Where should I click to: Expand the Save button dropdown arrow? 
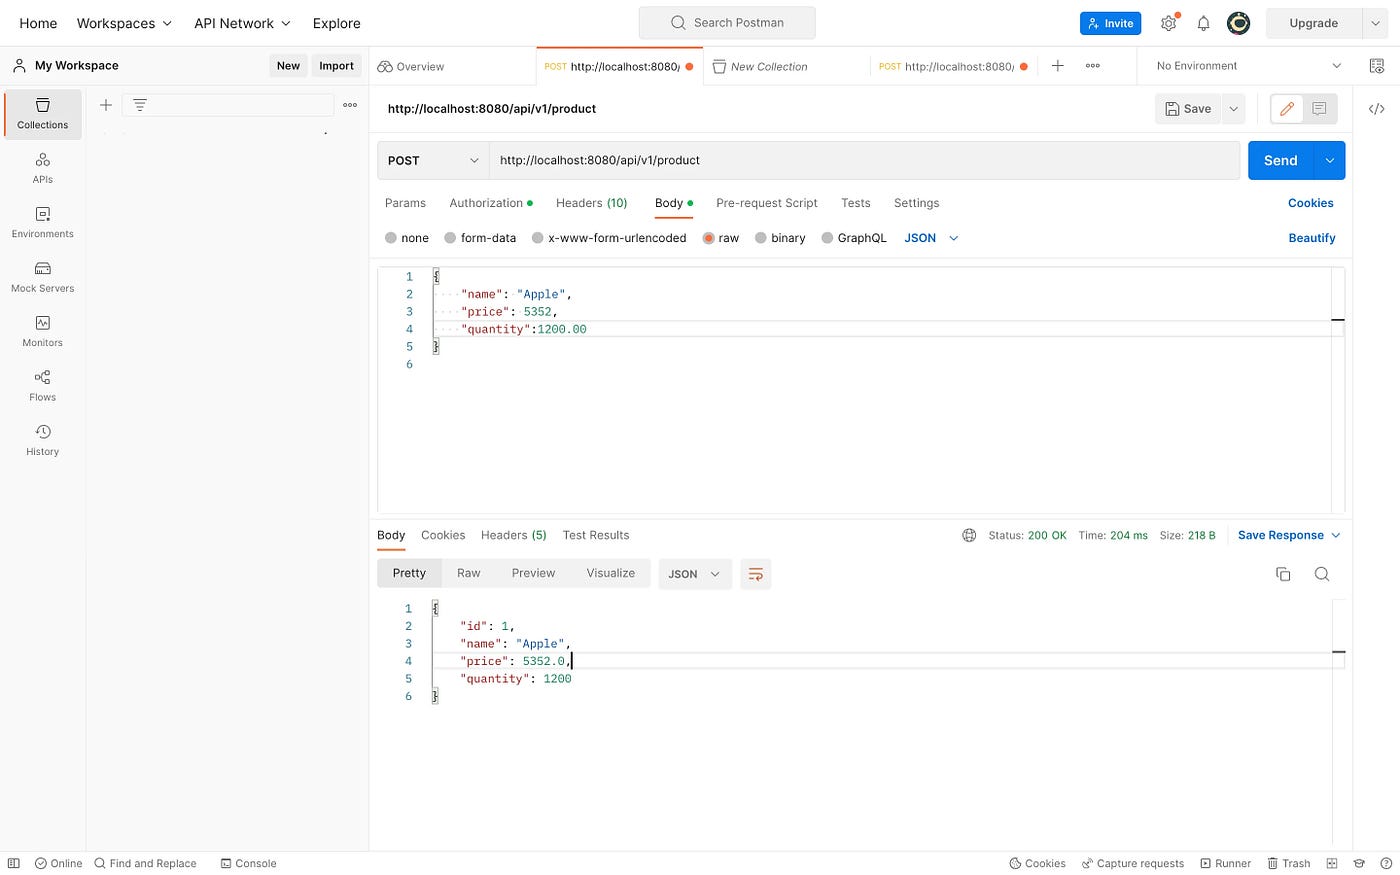[1233, 109]
